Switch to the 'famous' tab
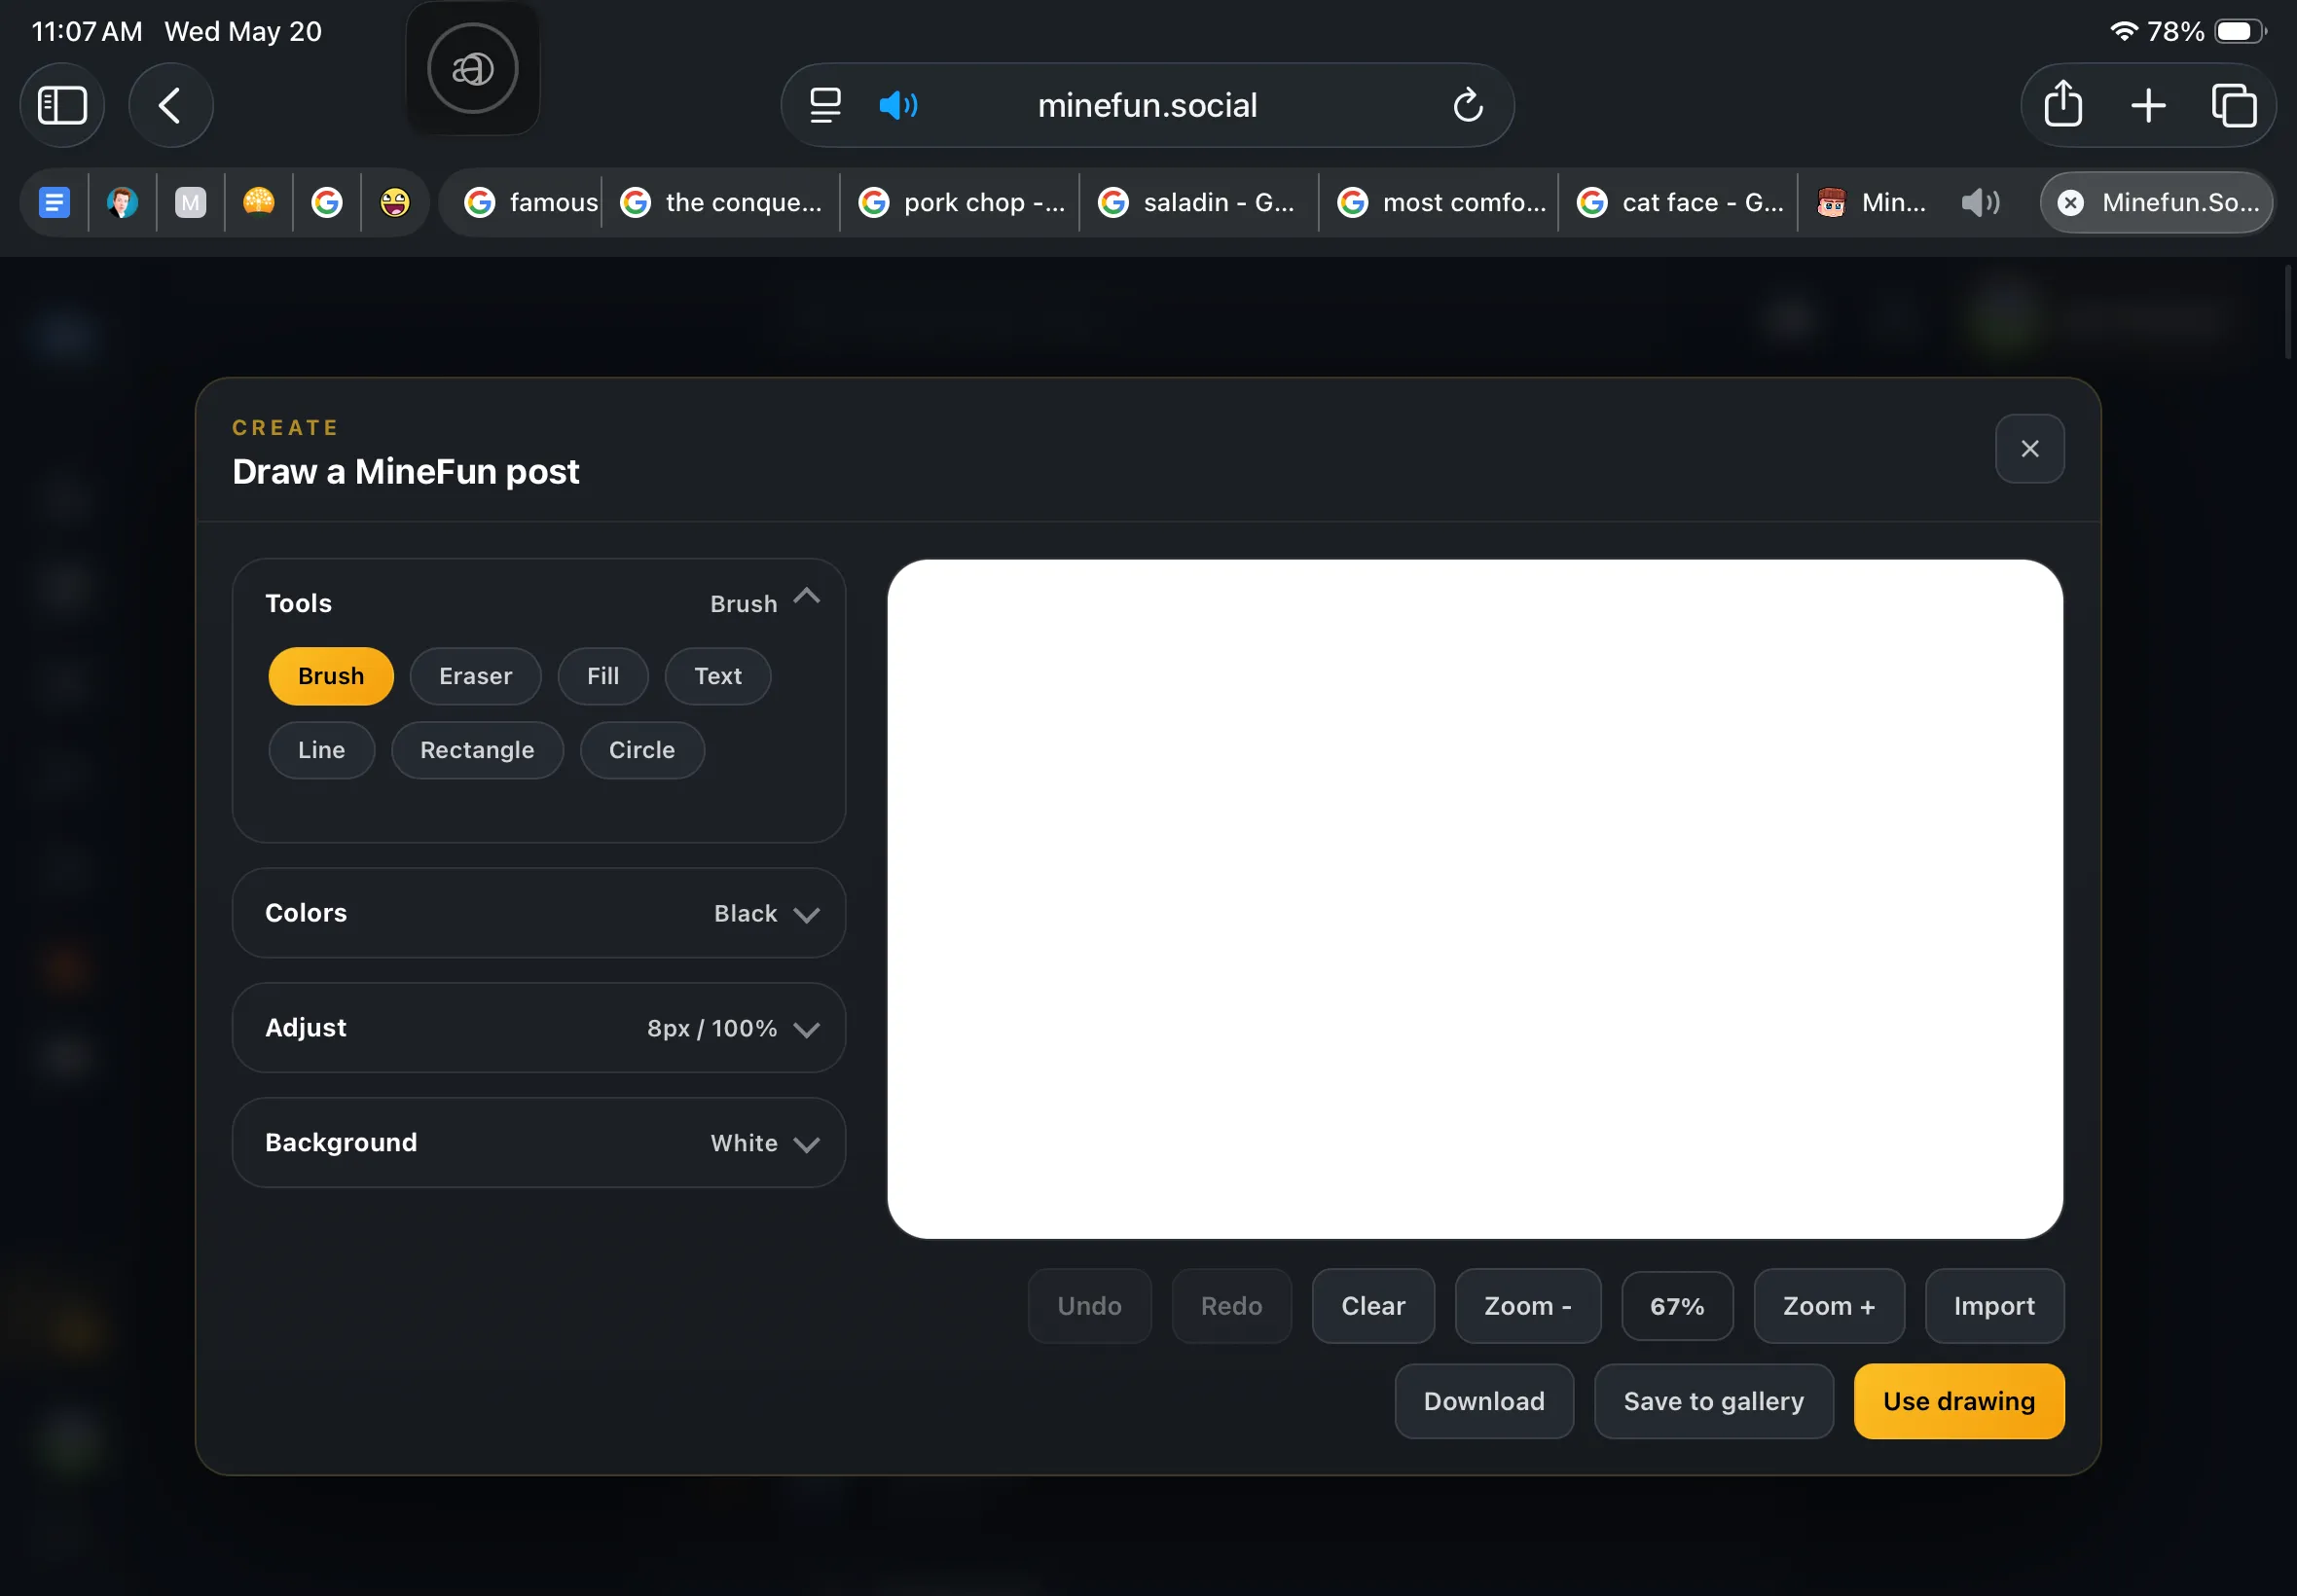 (x=530, y=203)
